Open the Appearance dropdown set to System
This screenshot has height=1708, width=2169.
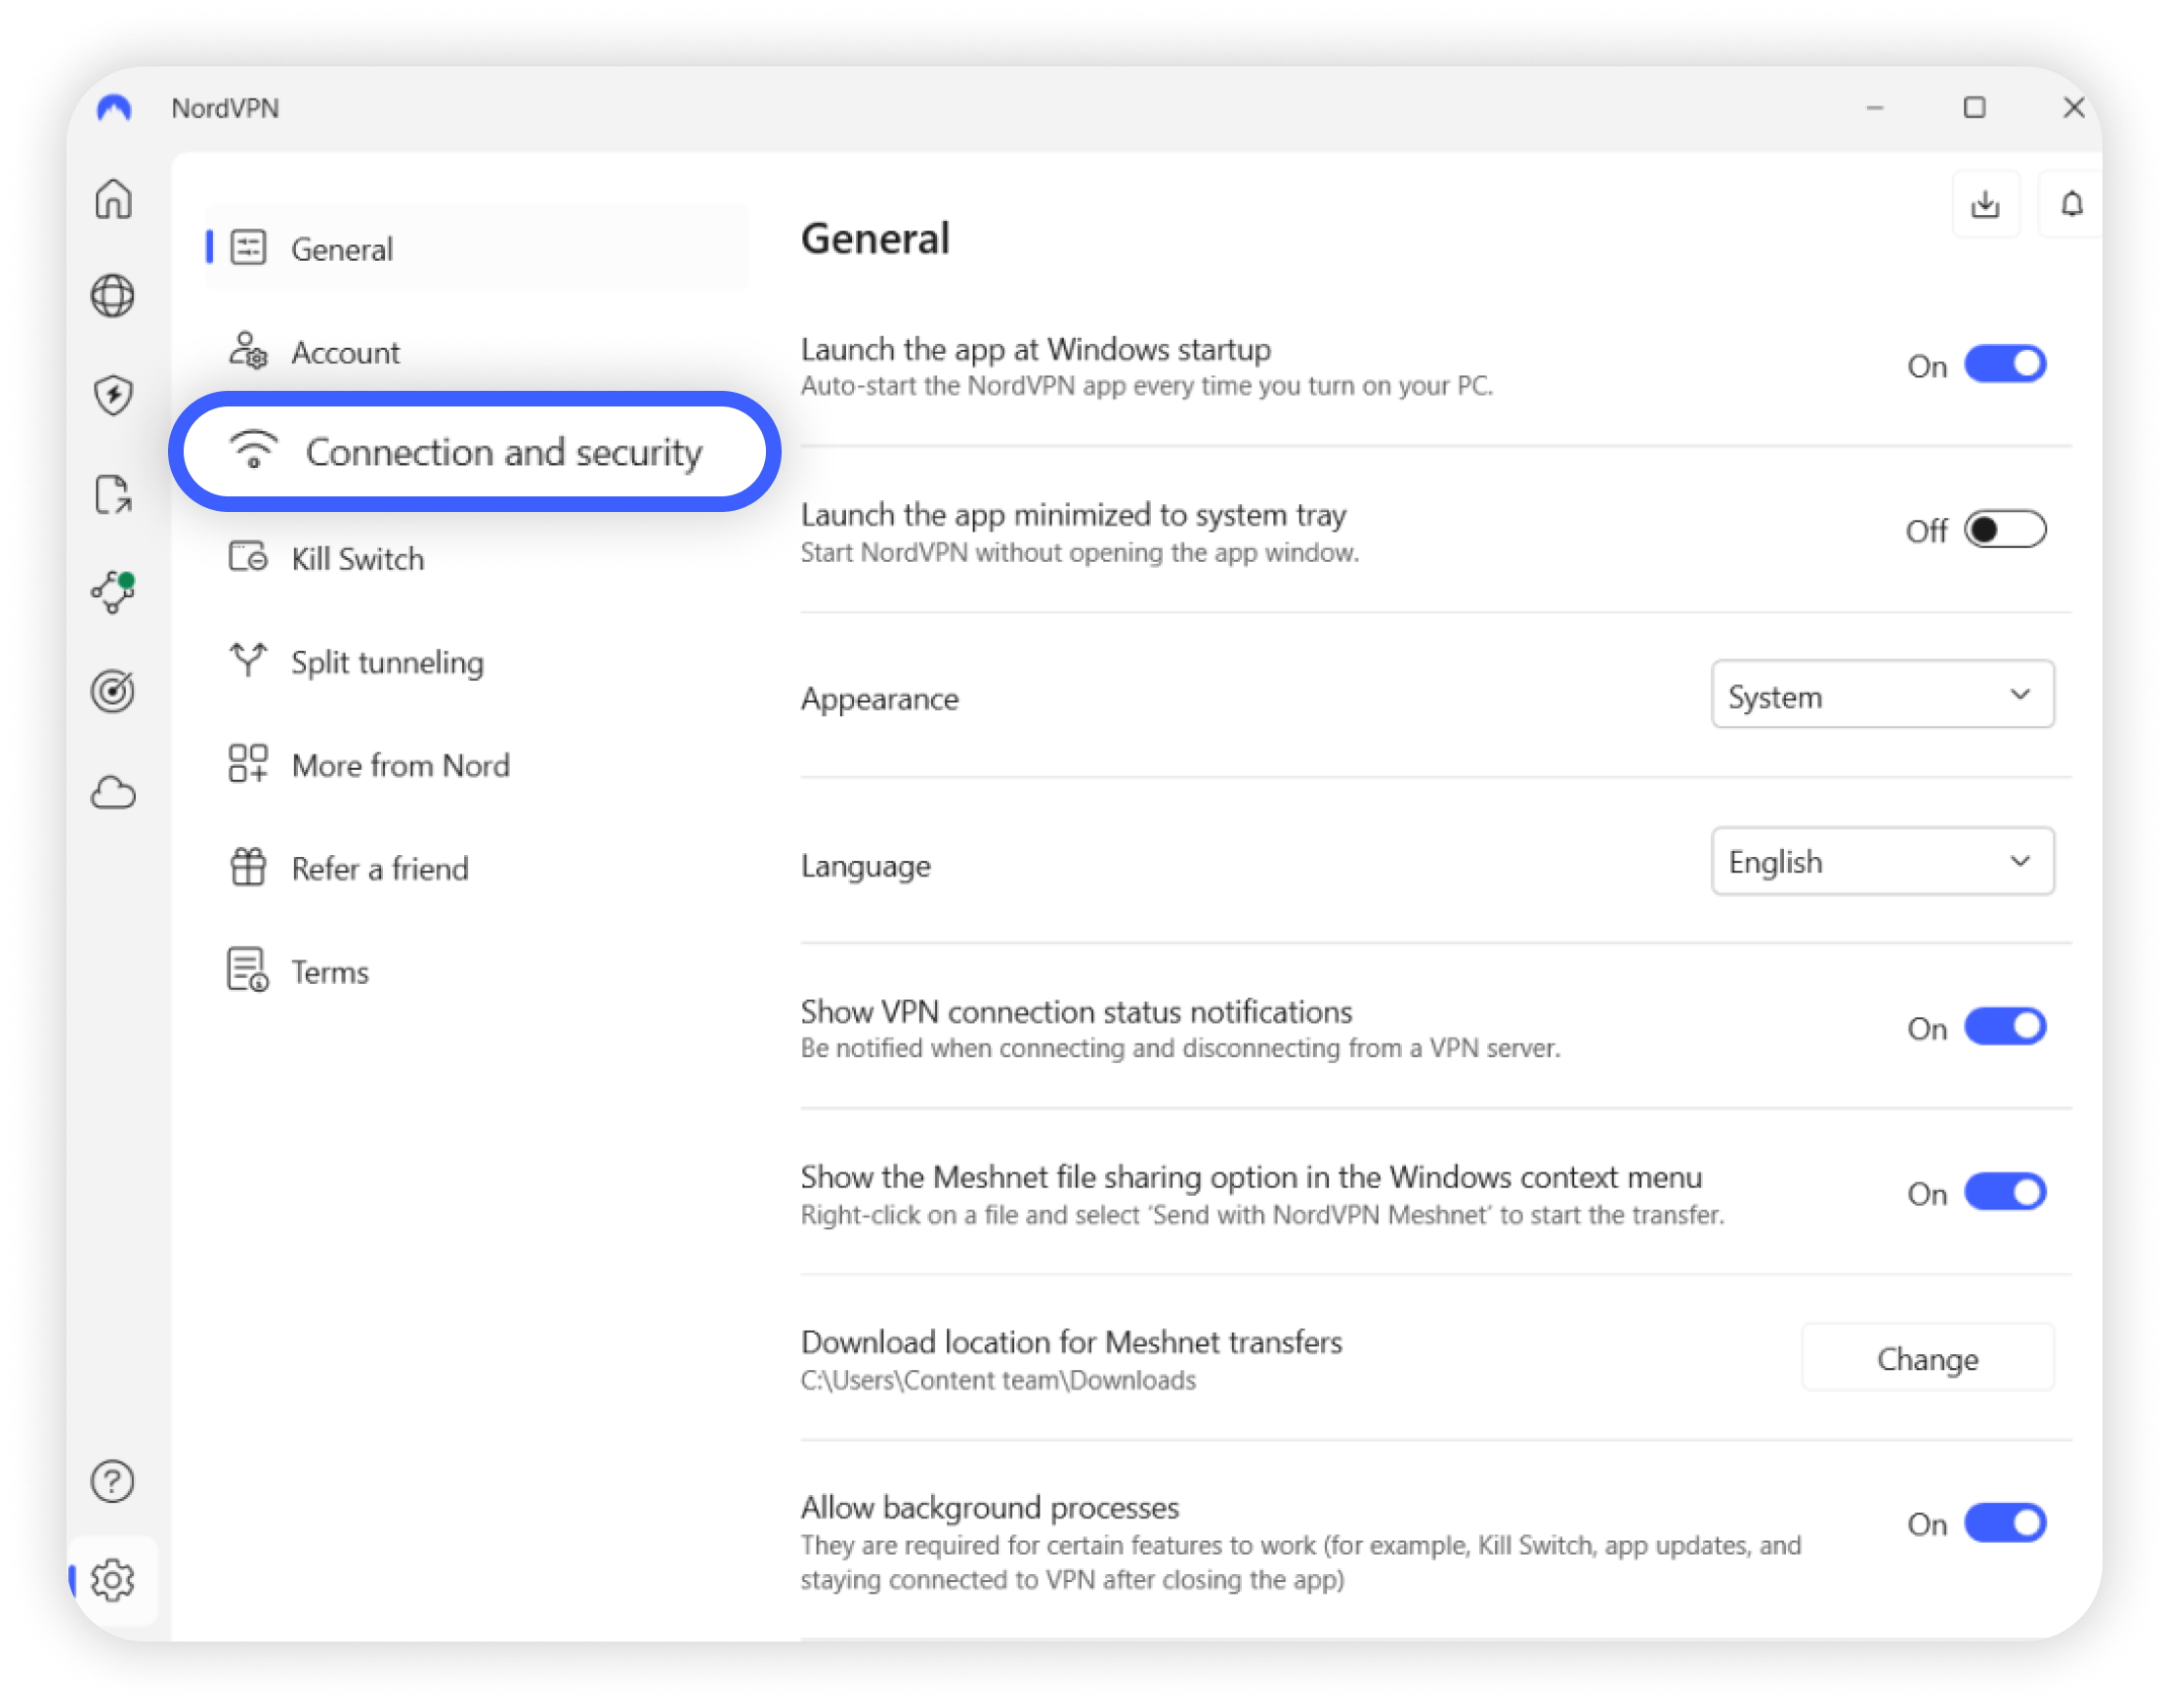1881,695
